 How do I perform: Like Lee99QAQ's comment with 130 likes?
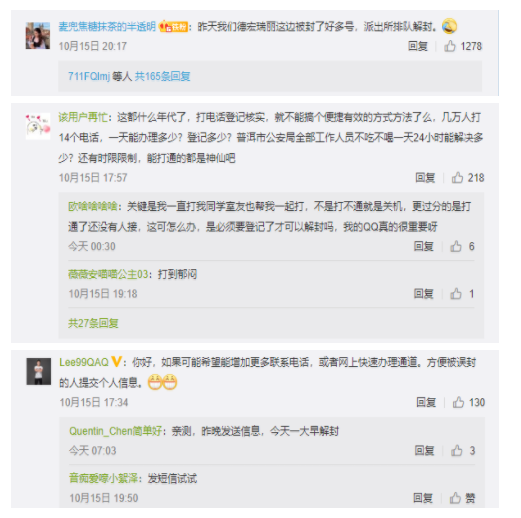click(458, 402)
